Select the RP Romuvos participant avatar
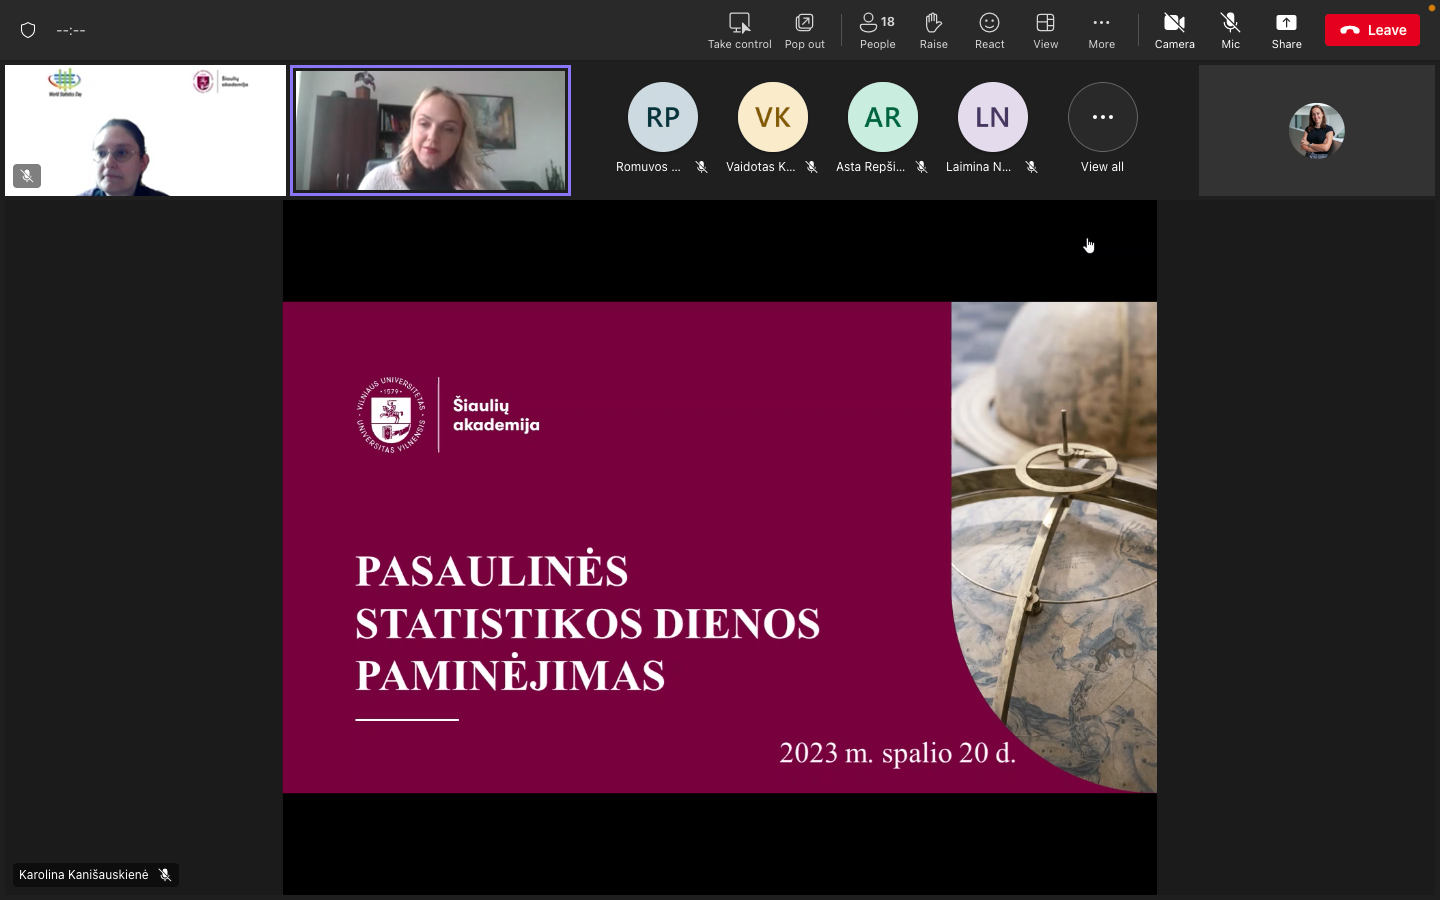 coord(662,117)
